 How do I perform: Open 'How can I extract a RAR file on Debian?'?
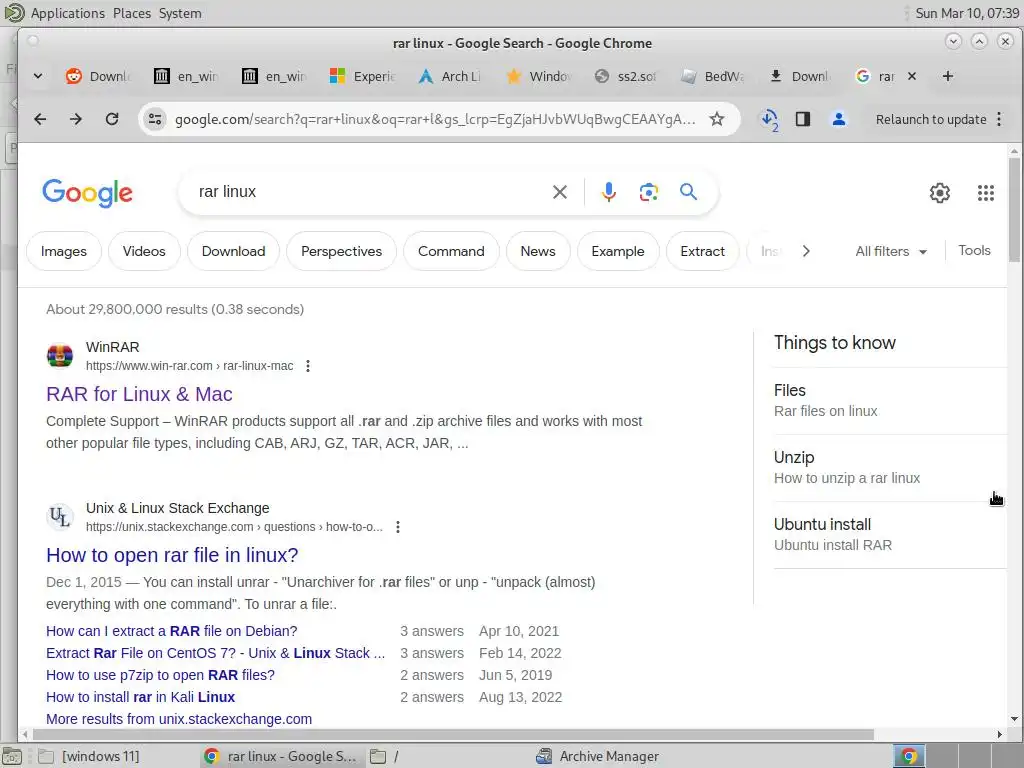point(172,631)
